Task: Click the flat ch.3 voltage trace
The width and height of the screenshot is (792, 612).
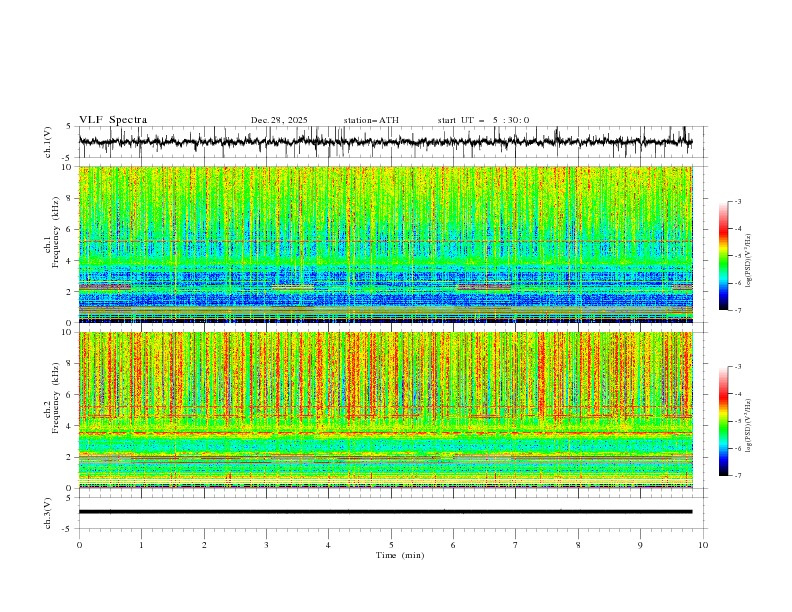Action: coord(385,512)
